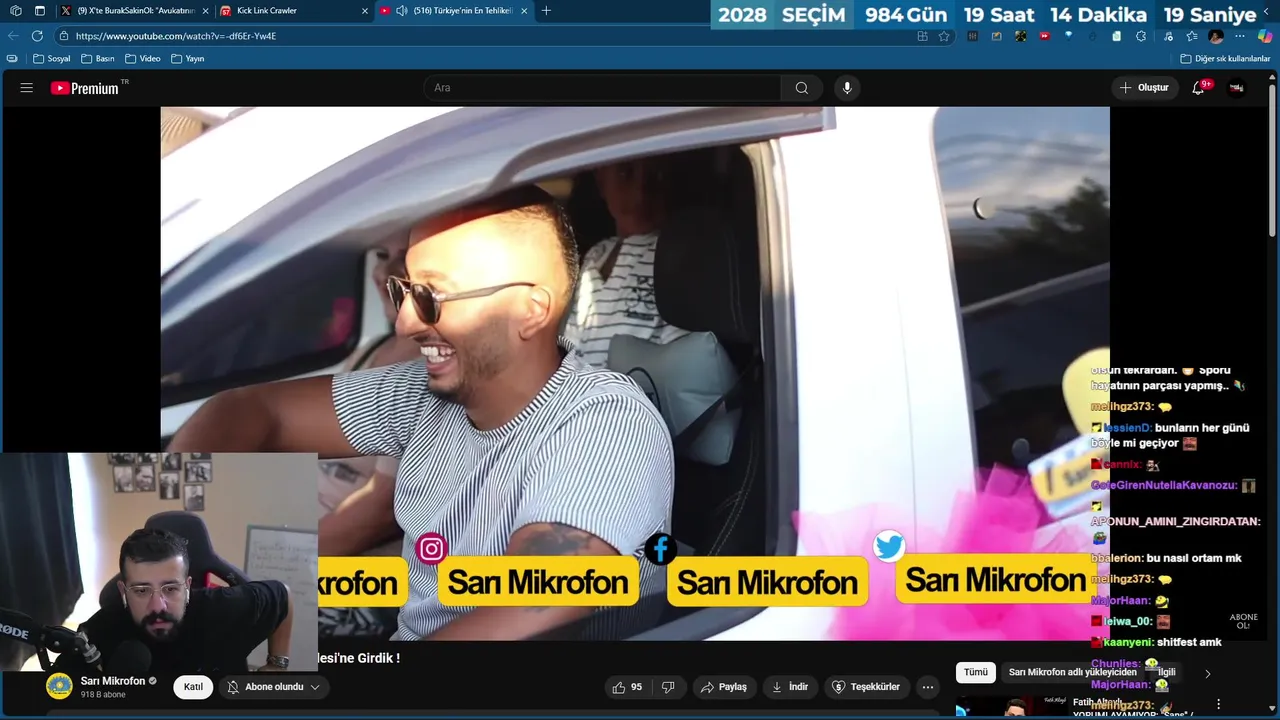
Task: Open the browser profile picture
Action: pos(1216,36)
